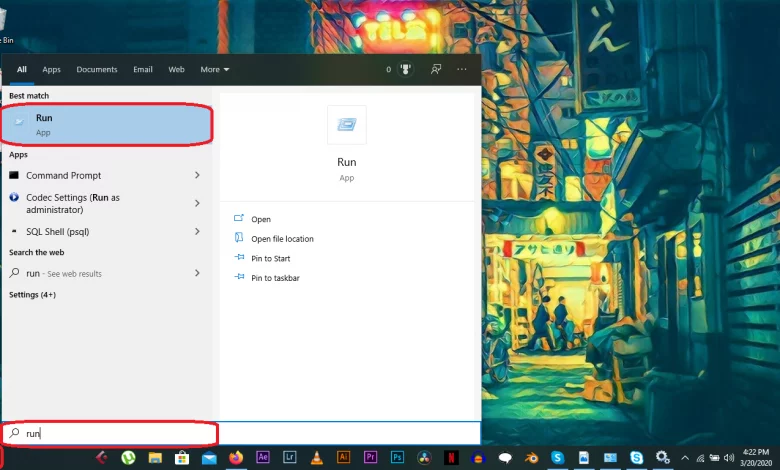
Task: Open the three-dot options menu
Action: [461, 70]
